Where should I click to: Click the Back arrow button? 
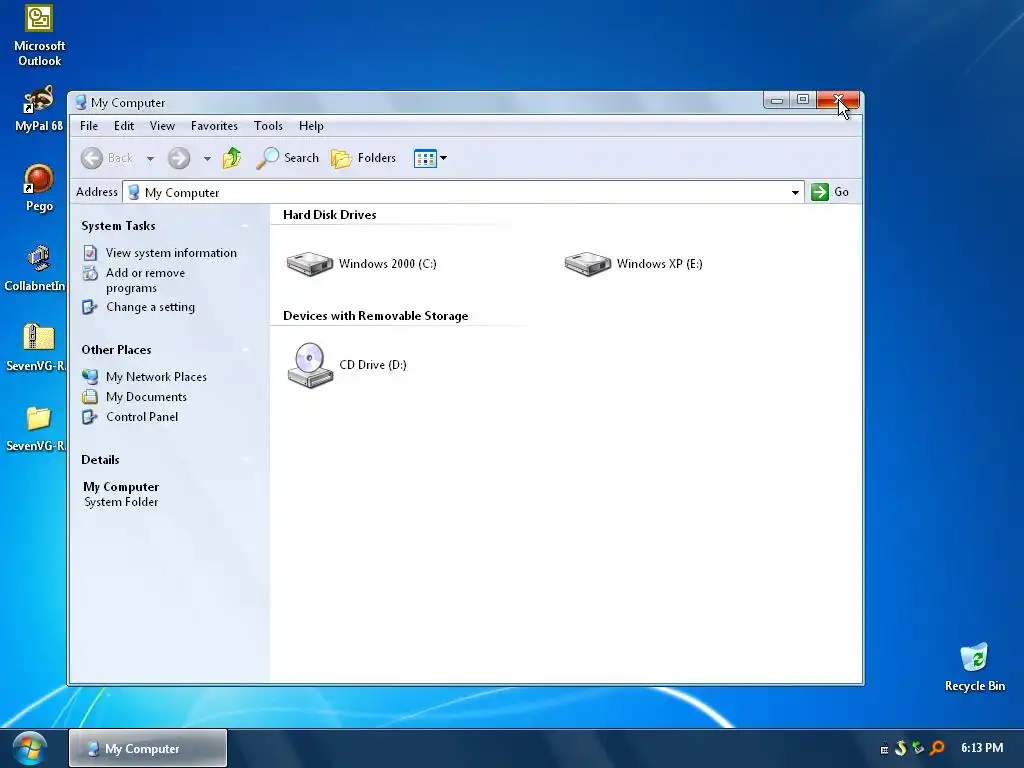coord(107,158)
